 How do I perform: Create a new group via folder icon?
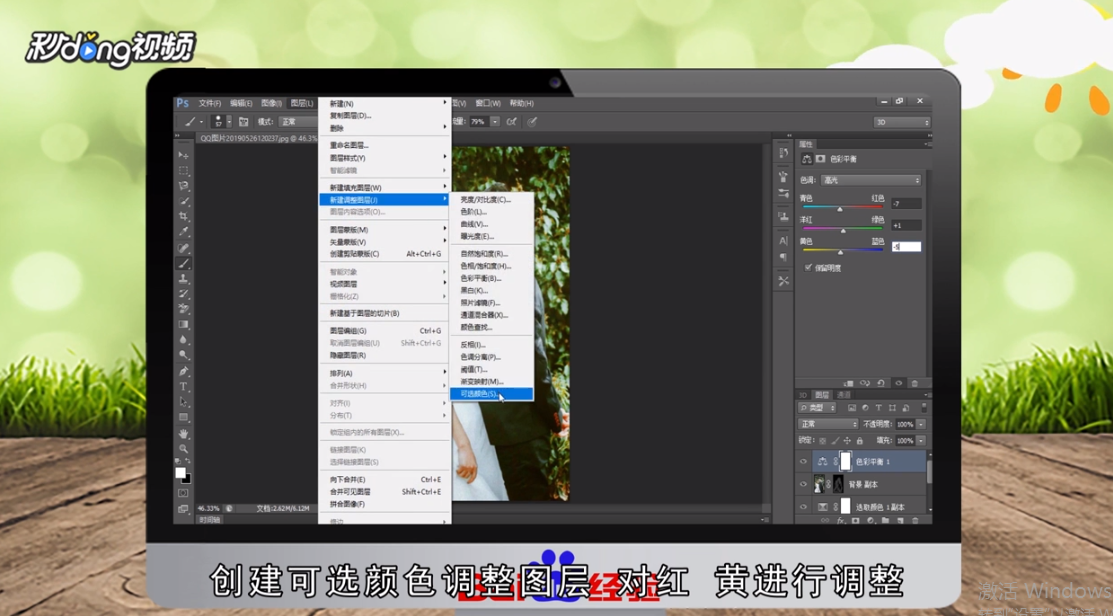(885, 520)
